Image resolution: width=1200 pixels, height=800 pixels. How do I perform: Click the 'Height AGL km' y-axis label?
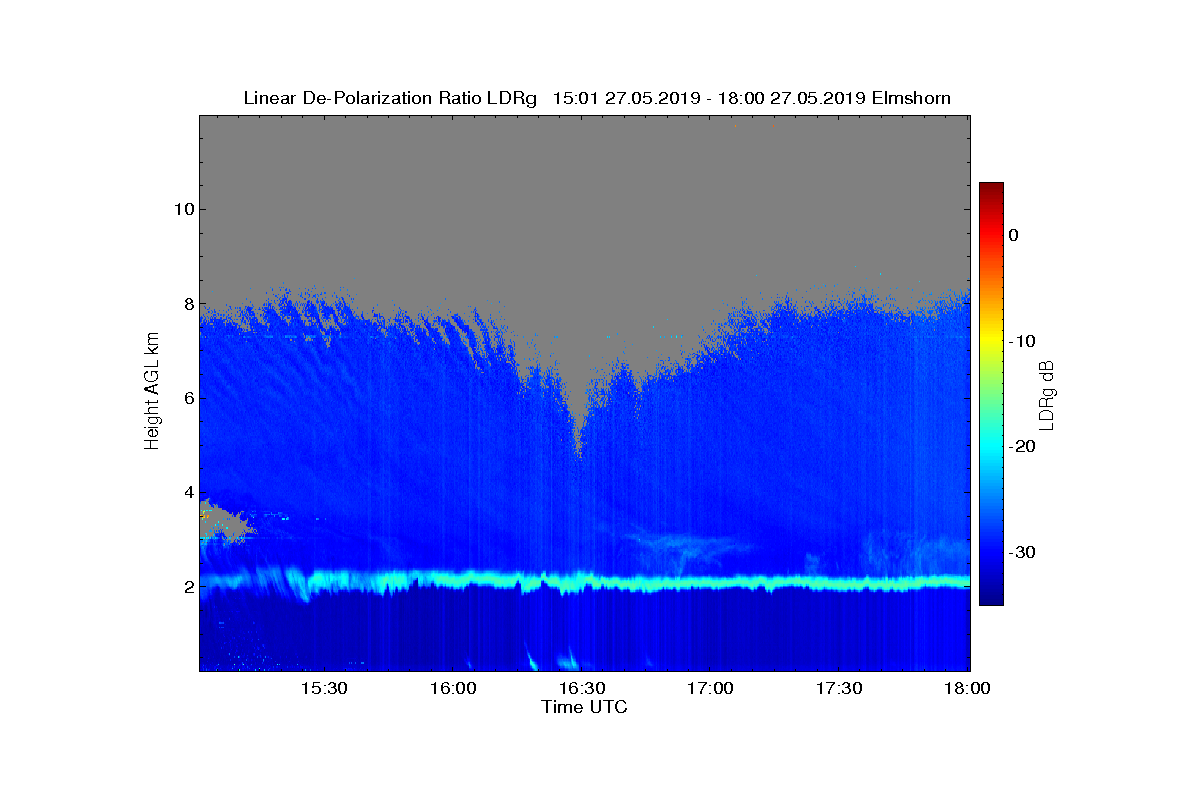(152, 392)
